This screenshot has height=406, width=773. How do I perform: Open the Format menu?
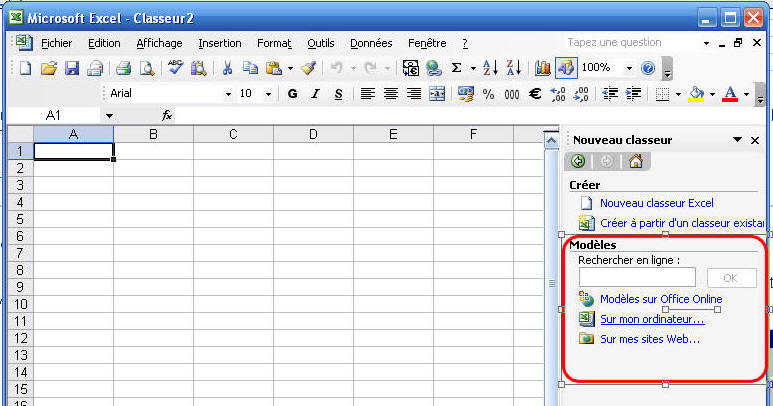coord(274,43)
